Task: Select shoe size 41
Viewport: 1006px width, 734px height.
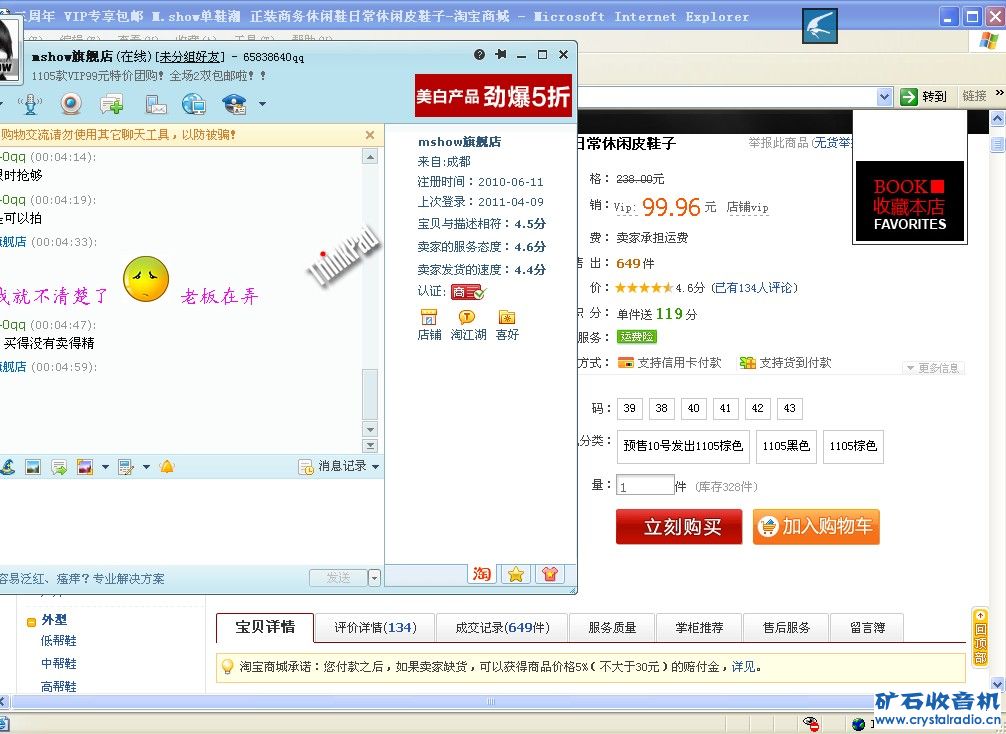Action: [x=726, y=408]
